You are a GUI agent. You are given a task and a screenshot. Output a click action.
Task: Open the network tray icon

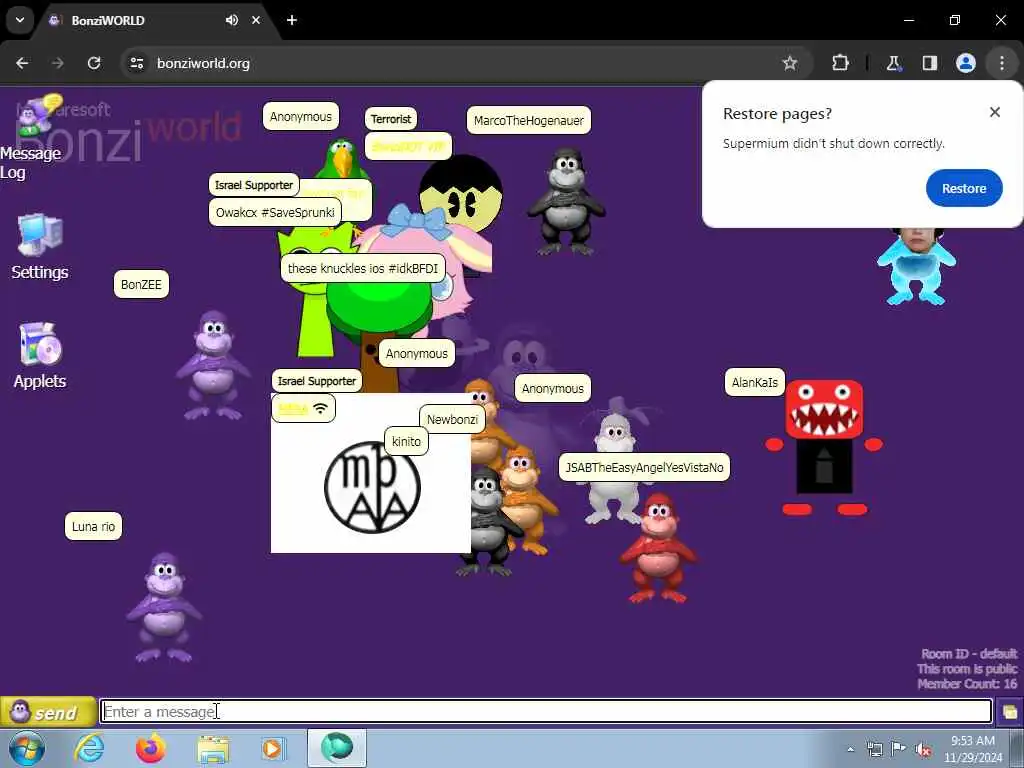pos(874,749)
